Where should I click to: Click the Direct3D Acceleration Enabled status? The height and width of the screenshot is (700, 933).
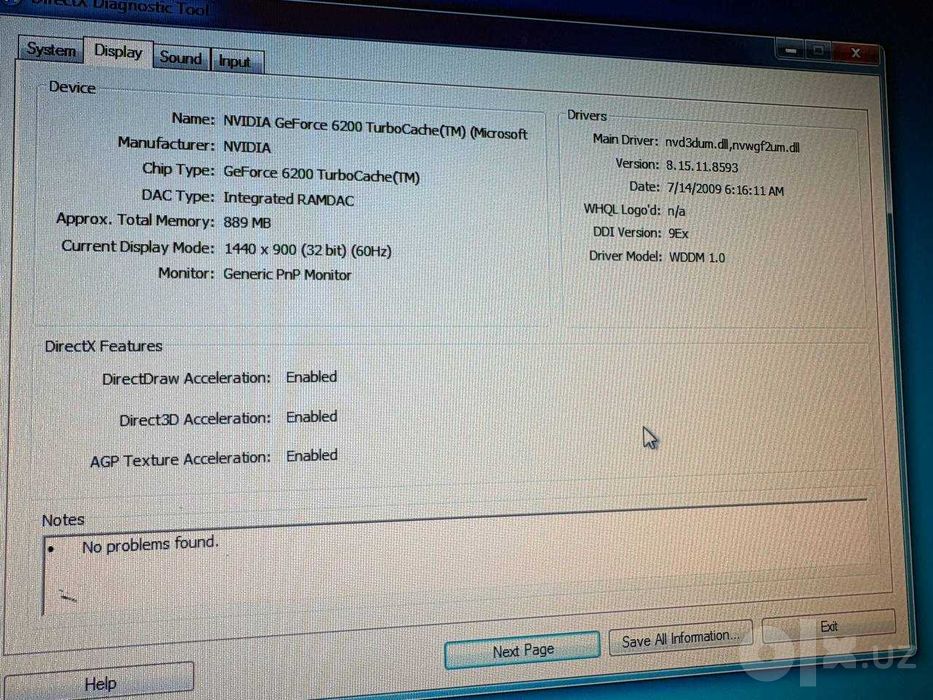[311, 417]
